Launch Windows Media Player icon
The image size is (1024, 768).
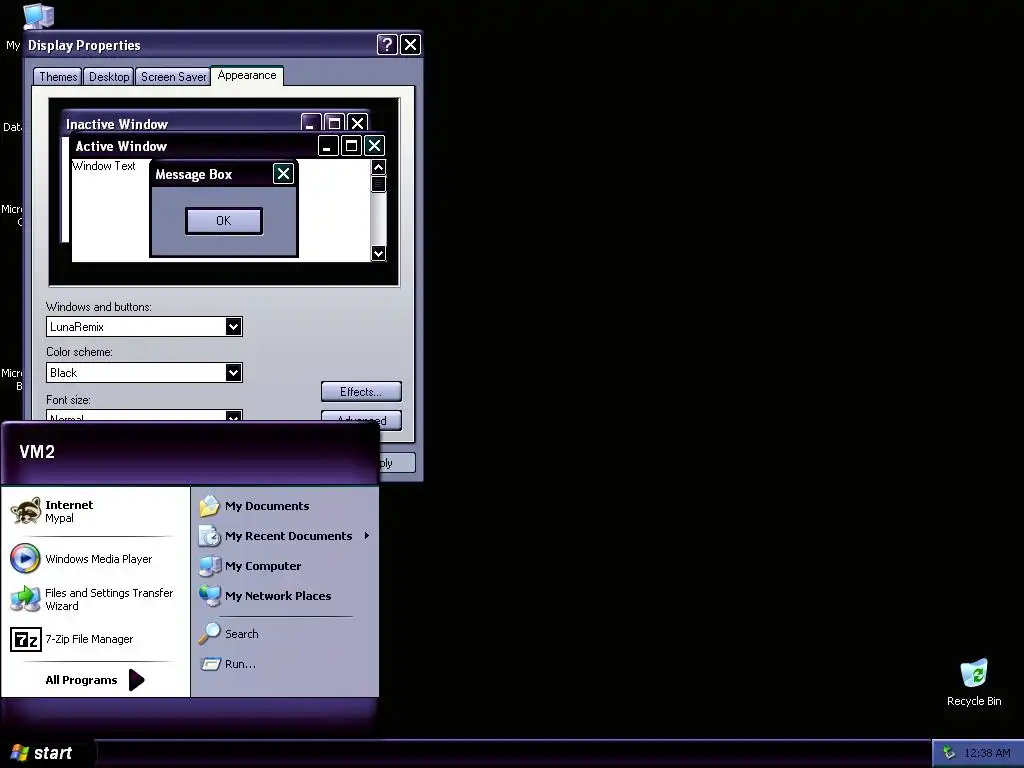25,558
